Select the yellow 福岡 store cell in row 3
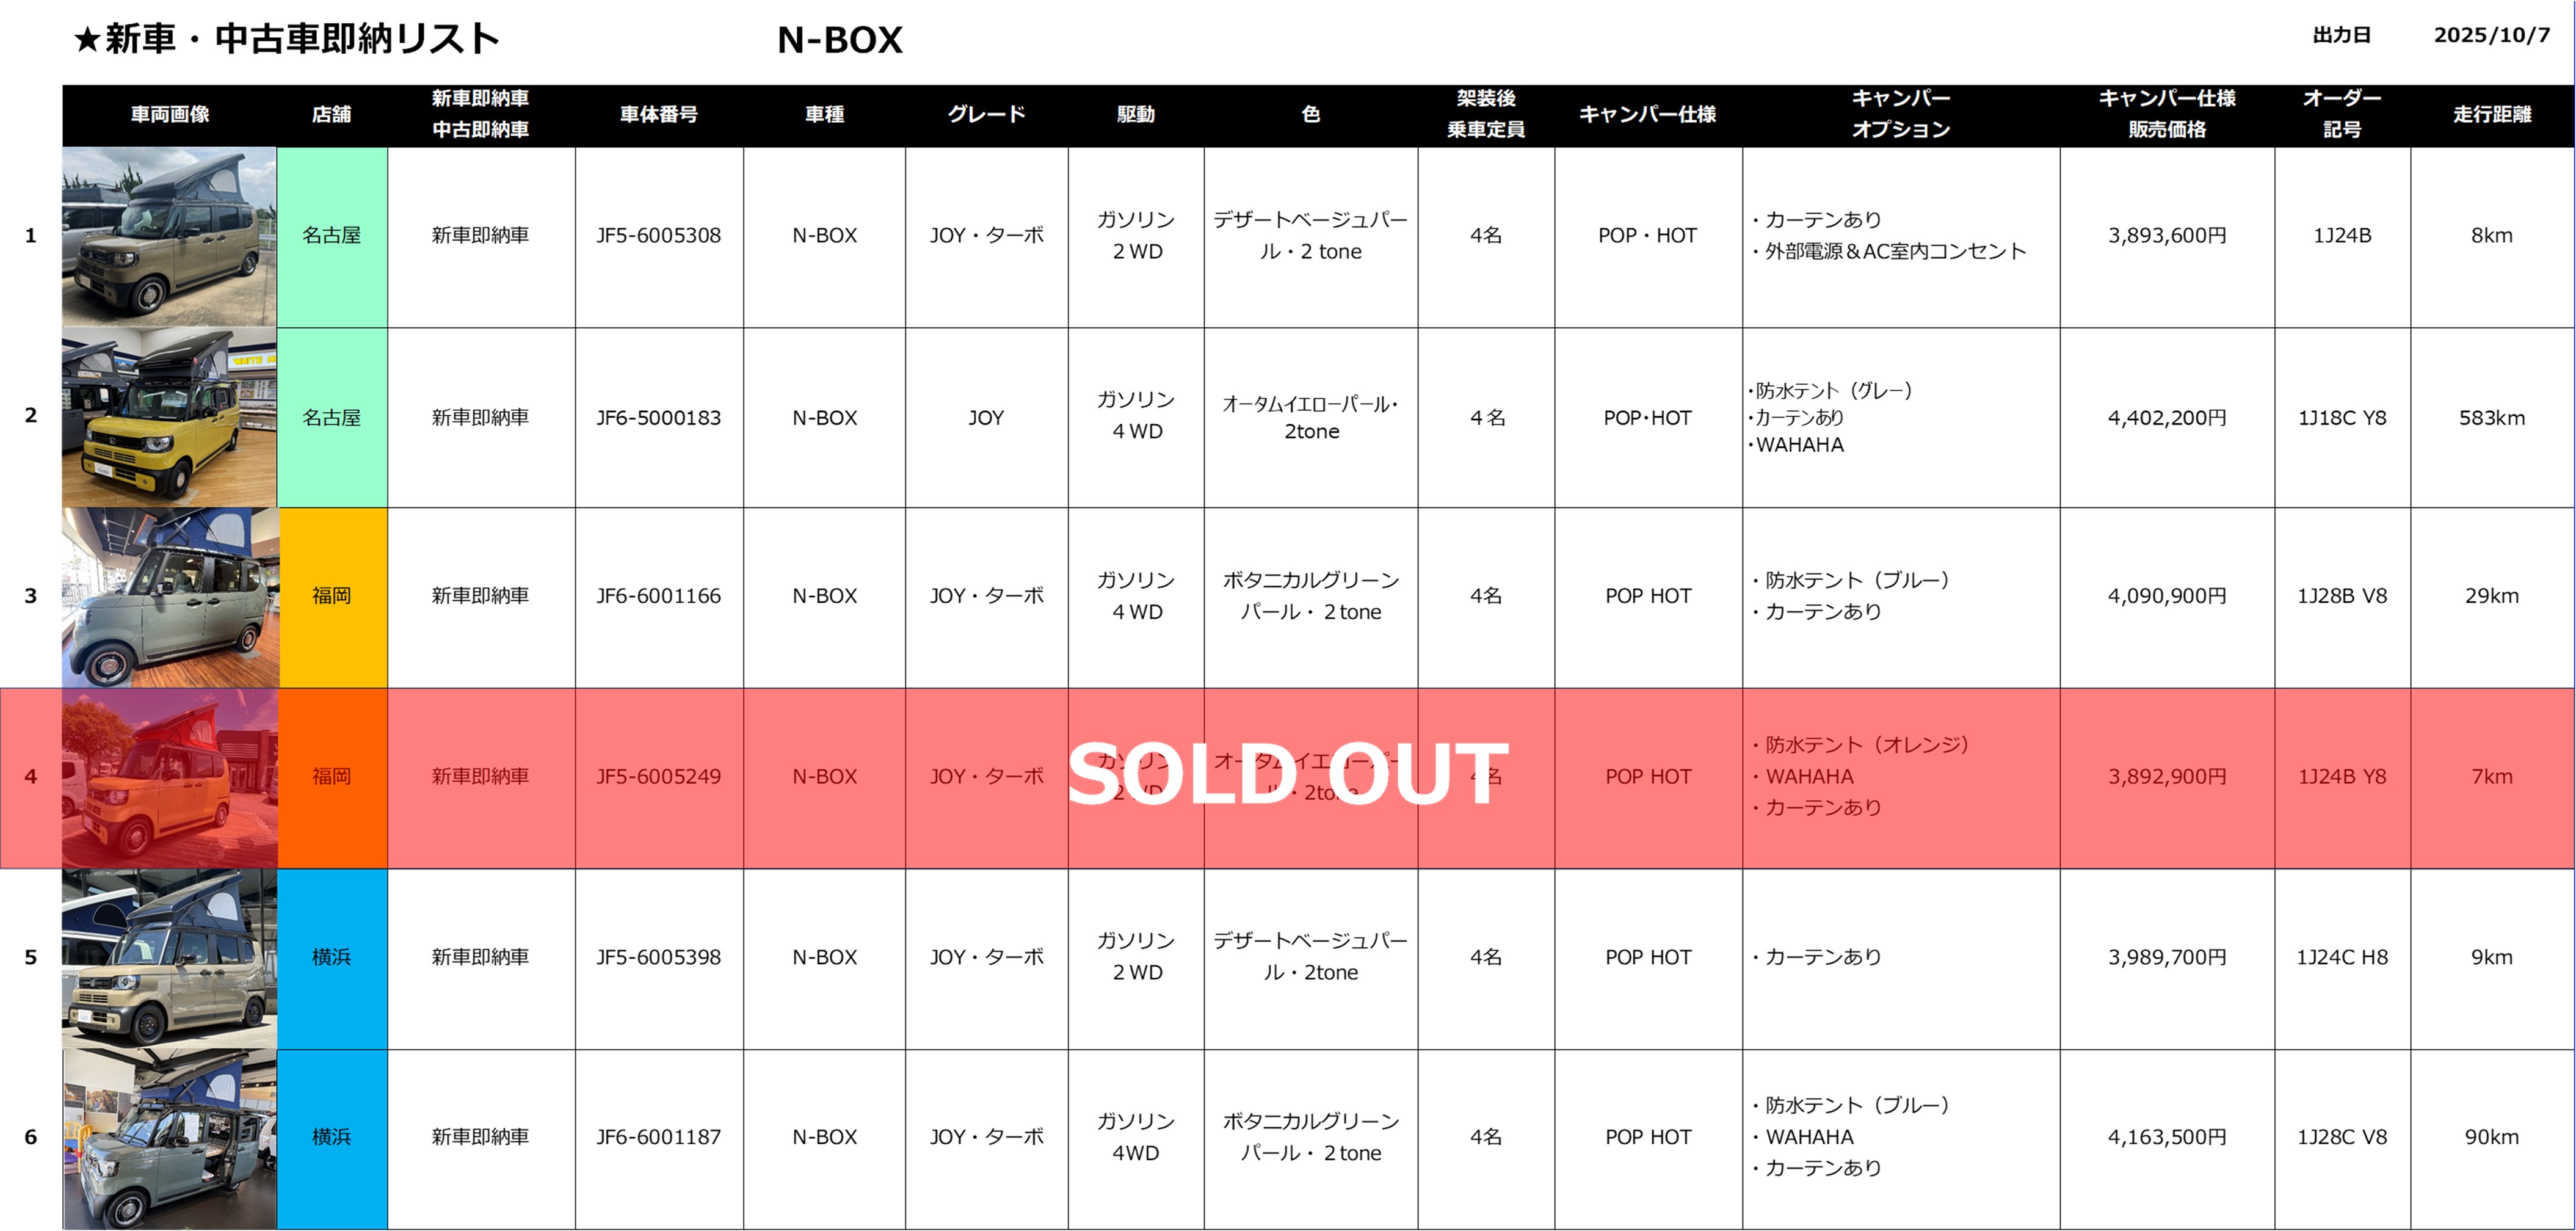The image size is (2576, 1231). coord(332,597)
